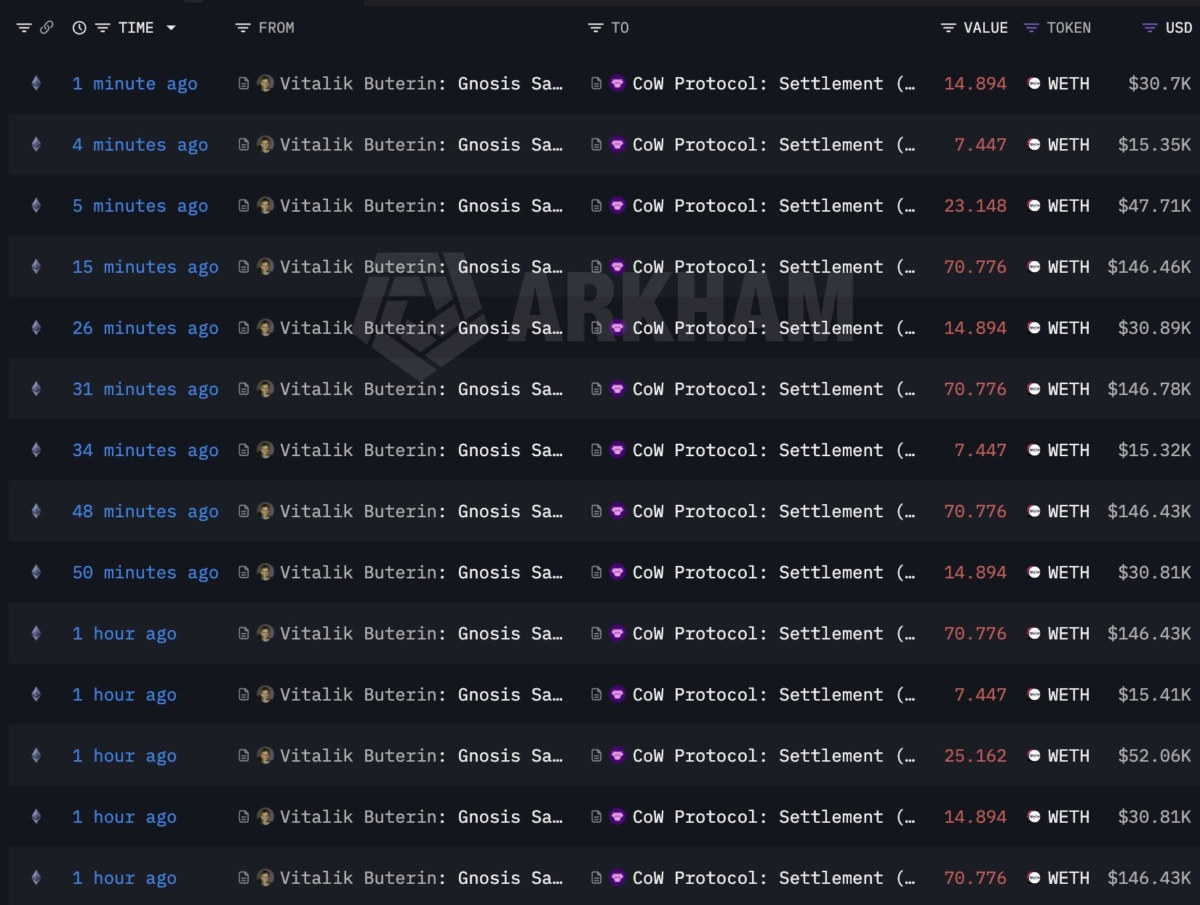Image resolution: width=1200 pixels, height=905 pixels.
Task: Open the chain/link filter icon in the header
Action: pyautogui.click(x=46, y=28)
